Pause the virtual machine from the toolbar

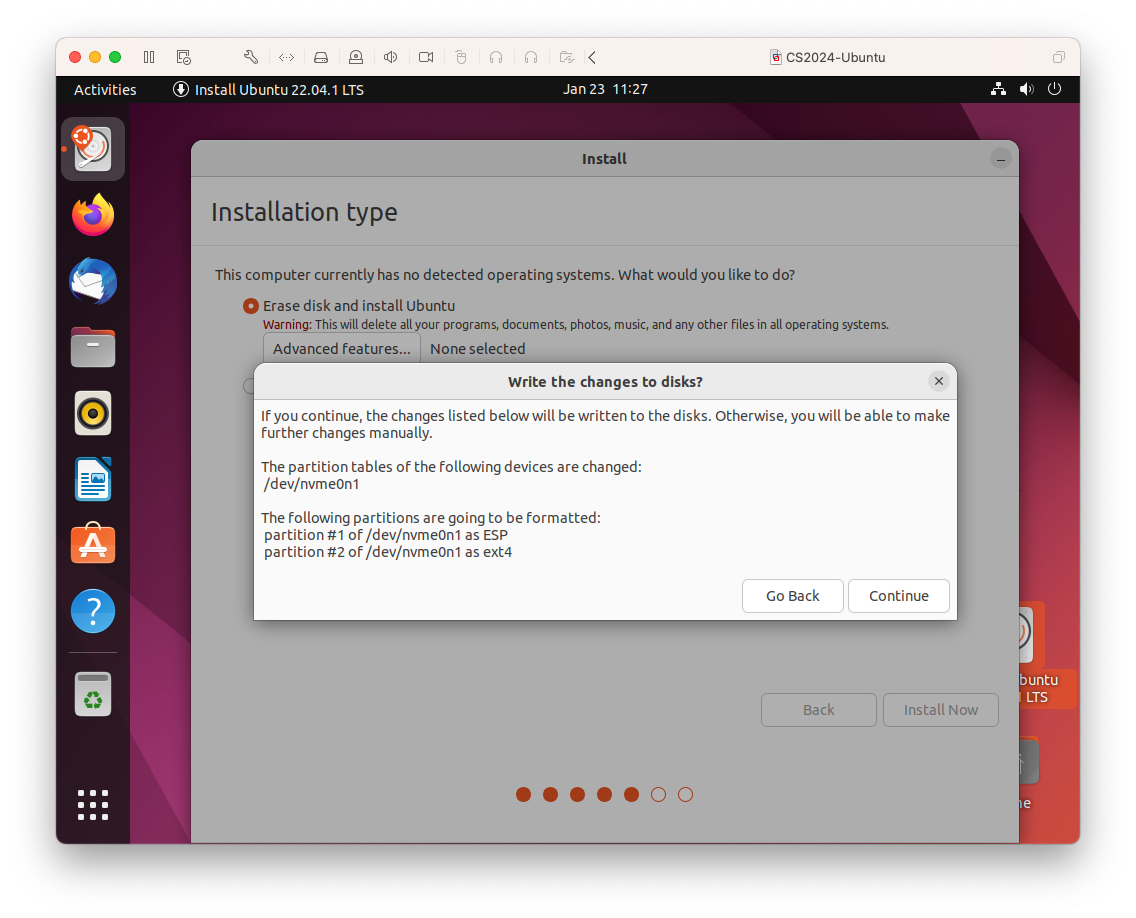[149, 57]
